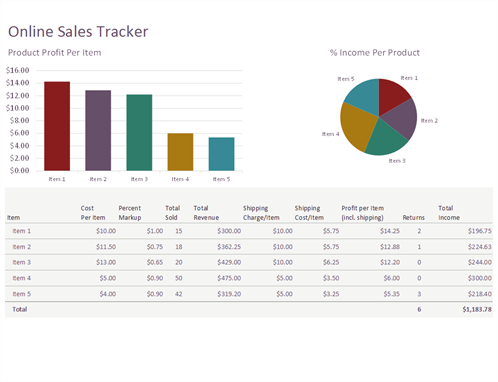
Task: Select the Total Income column header
Action: 449,213
